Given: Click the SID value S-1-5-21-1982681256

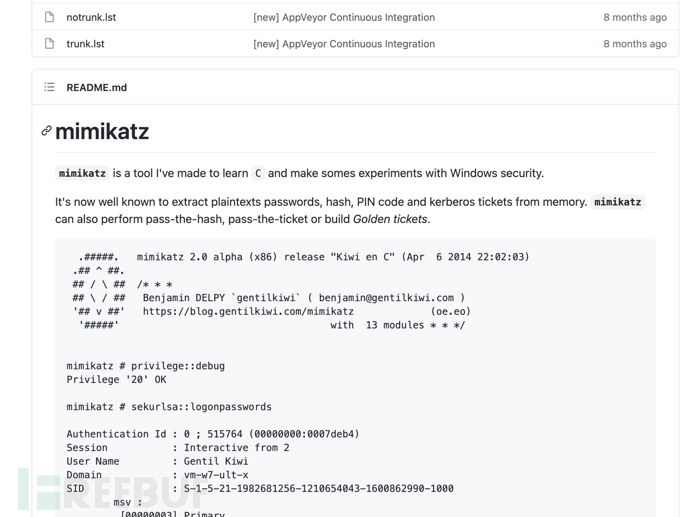Looking at the screenshot, I should [x=319, y=488].
